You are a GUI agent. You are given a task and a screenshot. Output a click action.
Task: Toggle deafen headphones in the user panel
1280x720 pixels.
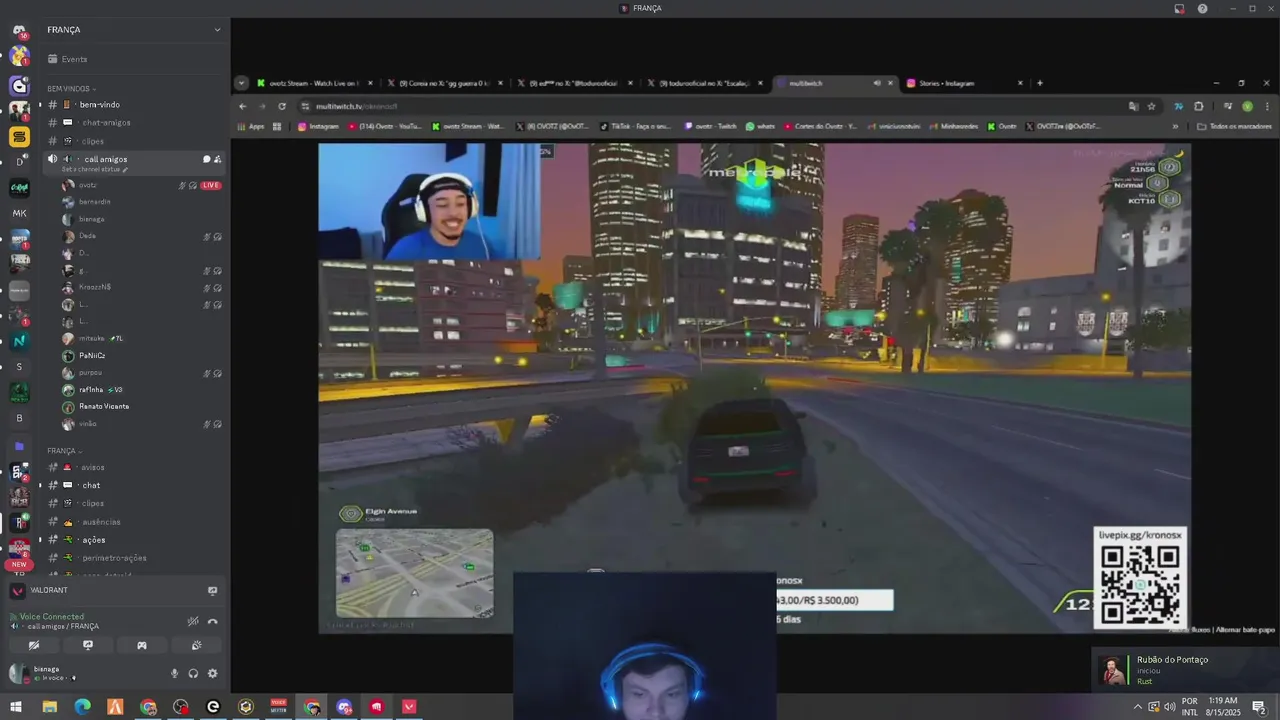click(x=193, y=674)
